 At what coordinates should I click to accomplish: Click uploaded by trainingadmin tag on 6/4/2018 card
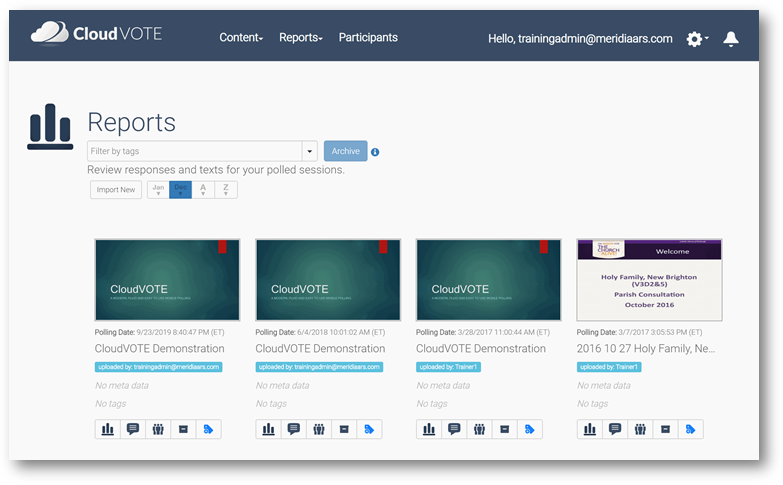319,367
